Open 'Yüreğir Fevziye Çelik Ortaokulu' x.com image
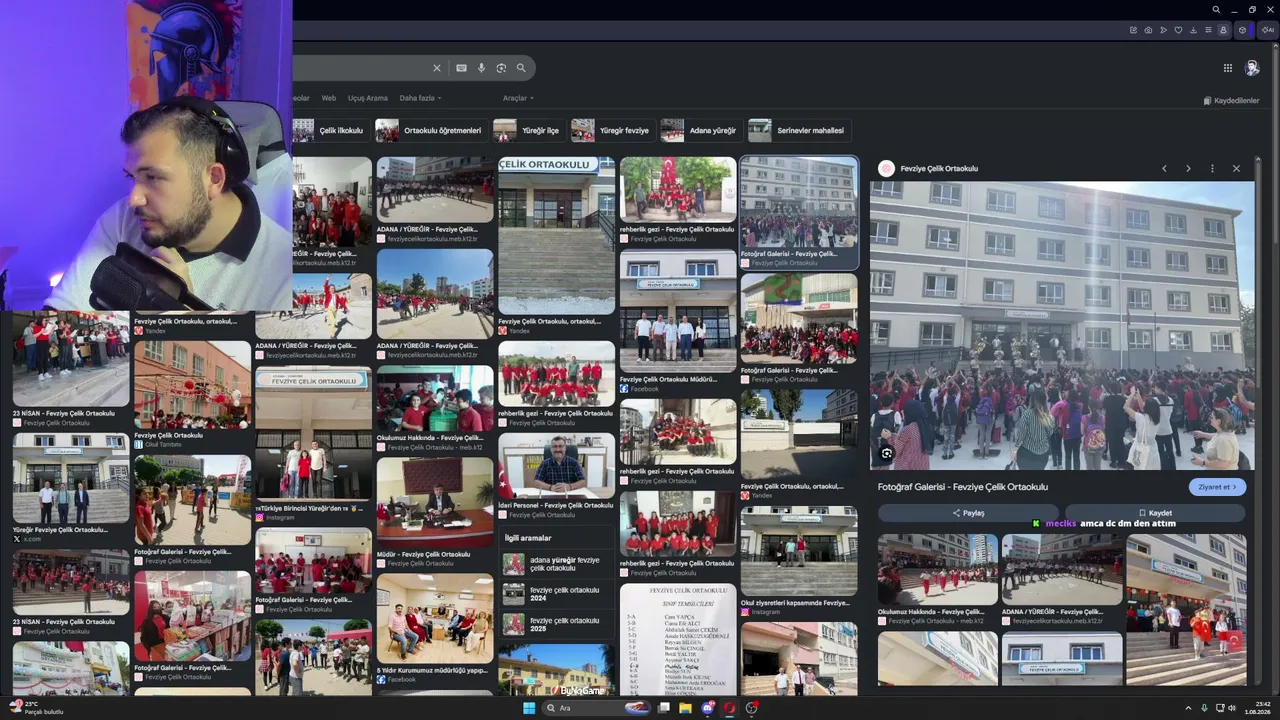1280x720 pixels. click(x=71, y=479)
